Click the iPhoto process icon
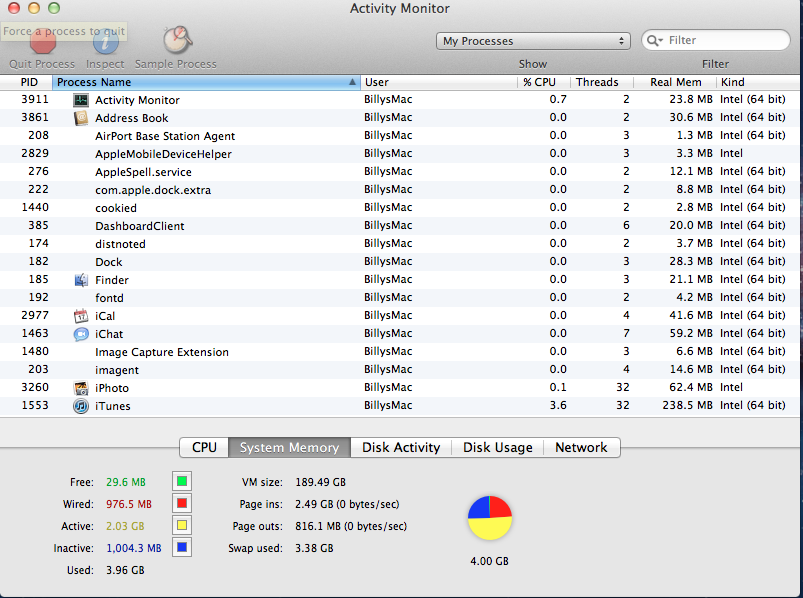Screen dimensions: 803x598 (x=81, y=388)
